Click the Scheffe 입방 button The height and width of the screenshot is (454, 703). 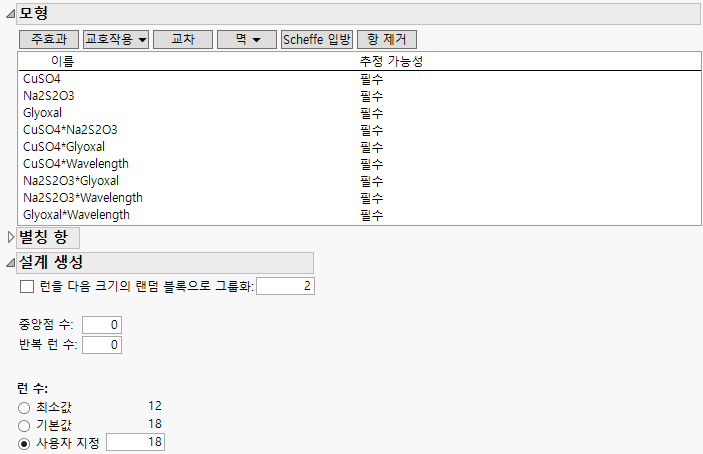click(x=317, y=39)
